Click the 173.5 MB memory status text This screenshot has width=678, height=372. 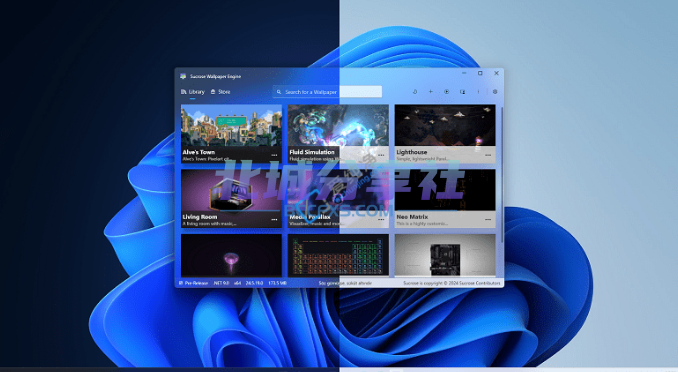pyautogui.click(x=277, y=283)
